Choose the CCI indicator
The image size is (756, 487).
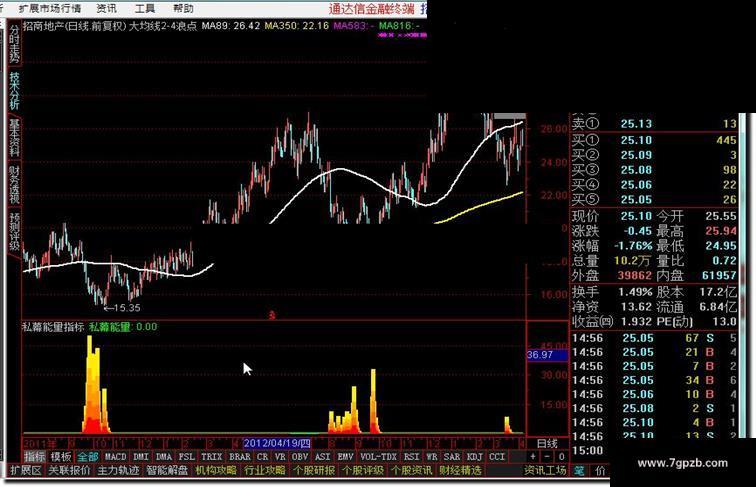[x=497, y=456]
